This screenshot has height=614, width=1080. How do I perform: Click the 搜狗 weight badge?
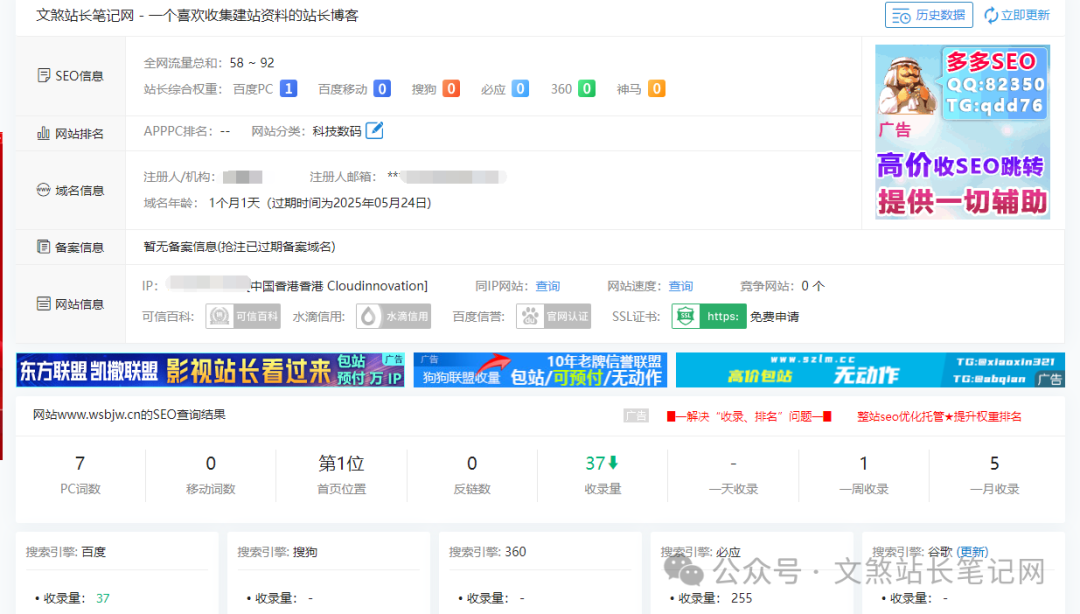coord(451,89)
